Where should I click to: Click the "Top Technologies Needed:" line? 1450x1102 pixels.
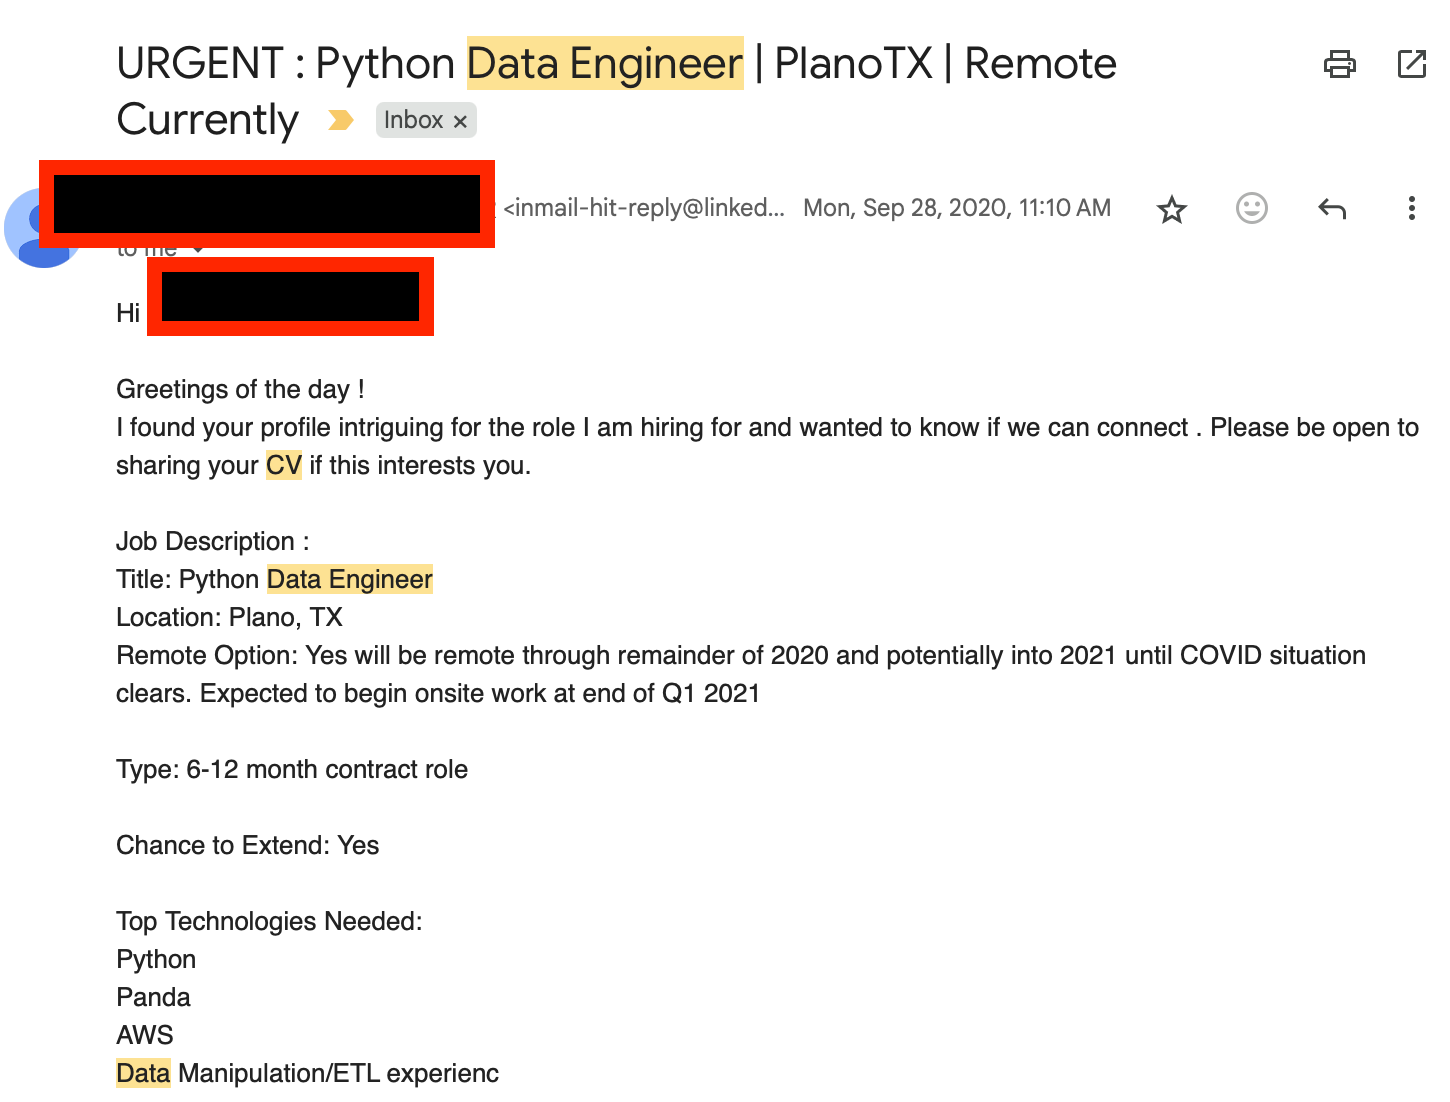point(269,922)
